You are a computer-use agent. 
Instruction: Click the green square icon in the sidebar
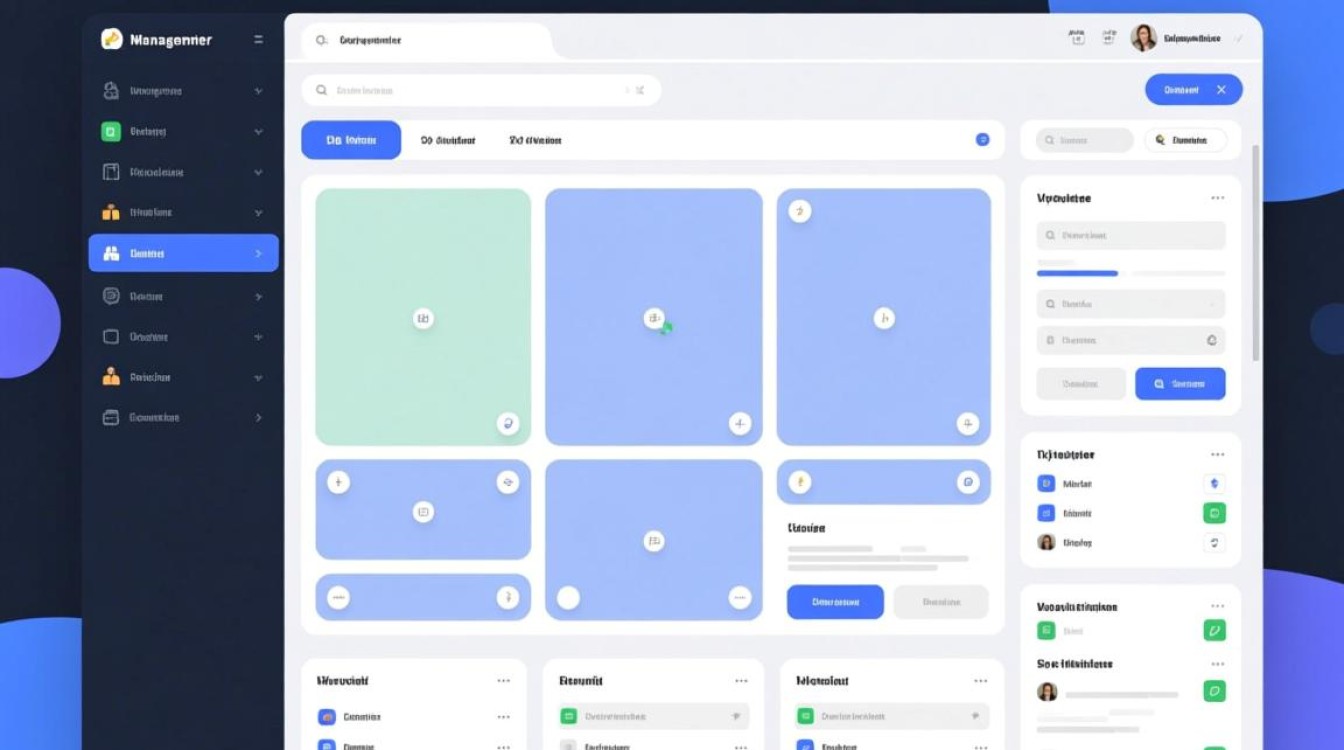point(111,131)
